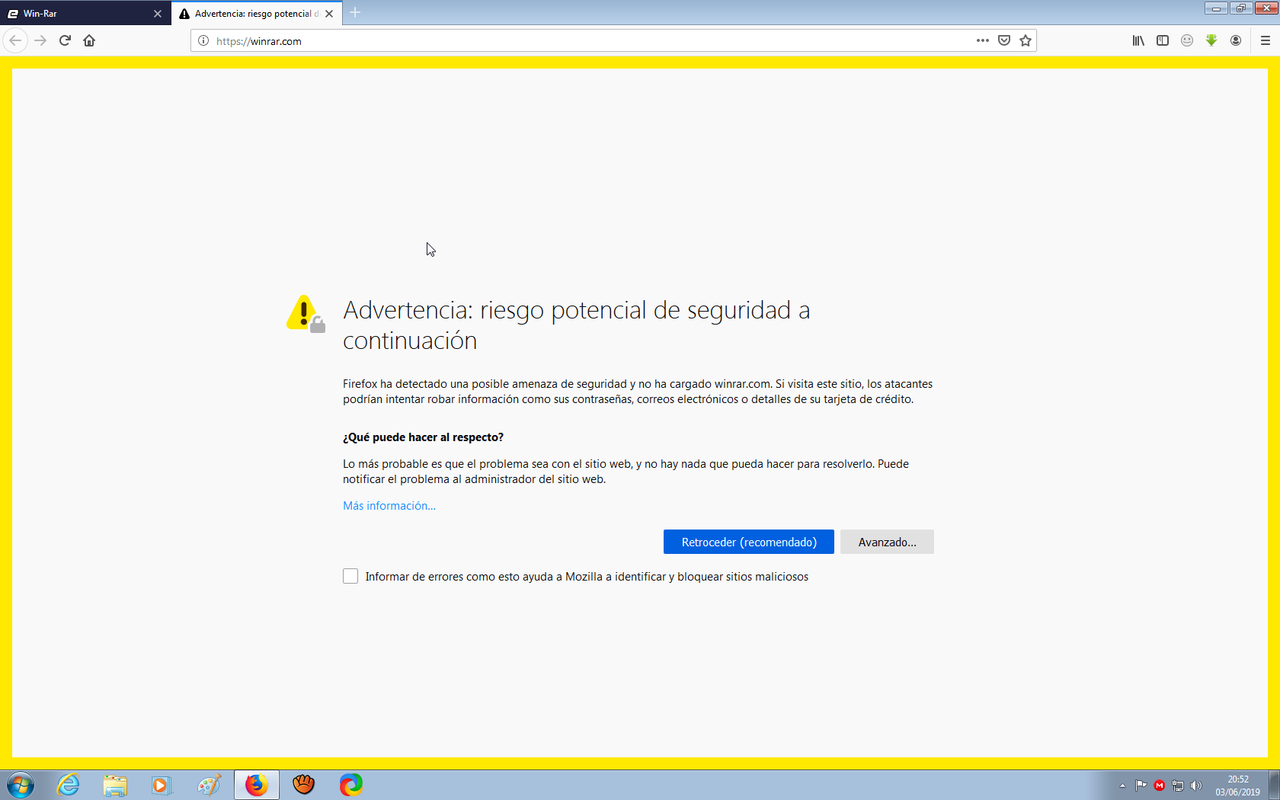1280x800 pixels.
Task: Show hidden system tray icons
Action: coord(1122,786)
